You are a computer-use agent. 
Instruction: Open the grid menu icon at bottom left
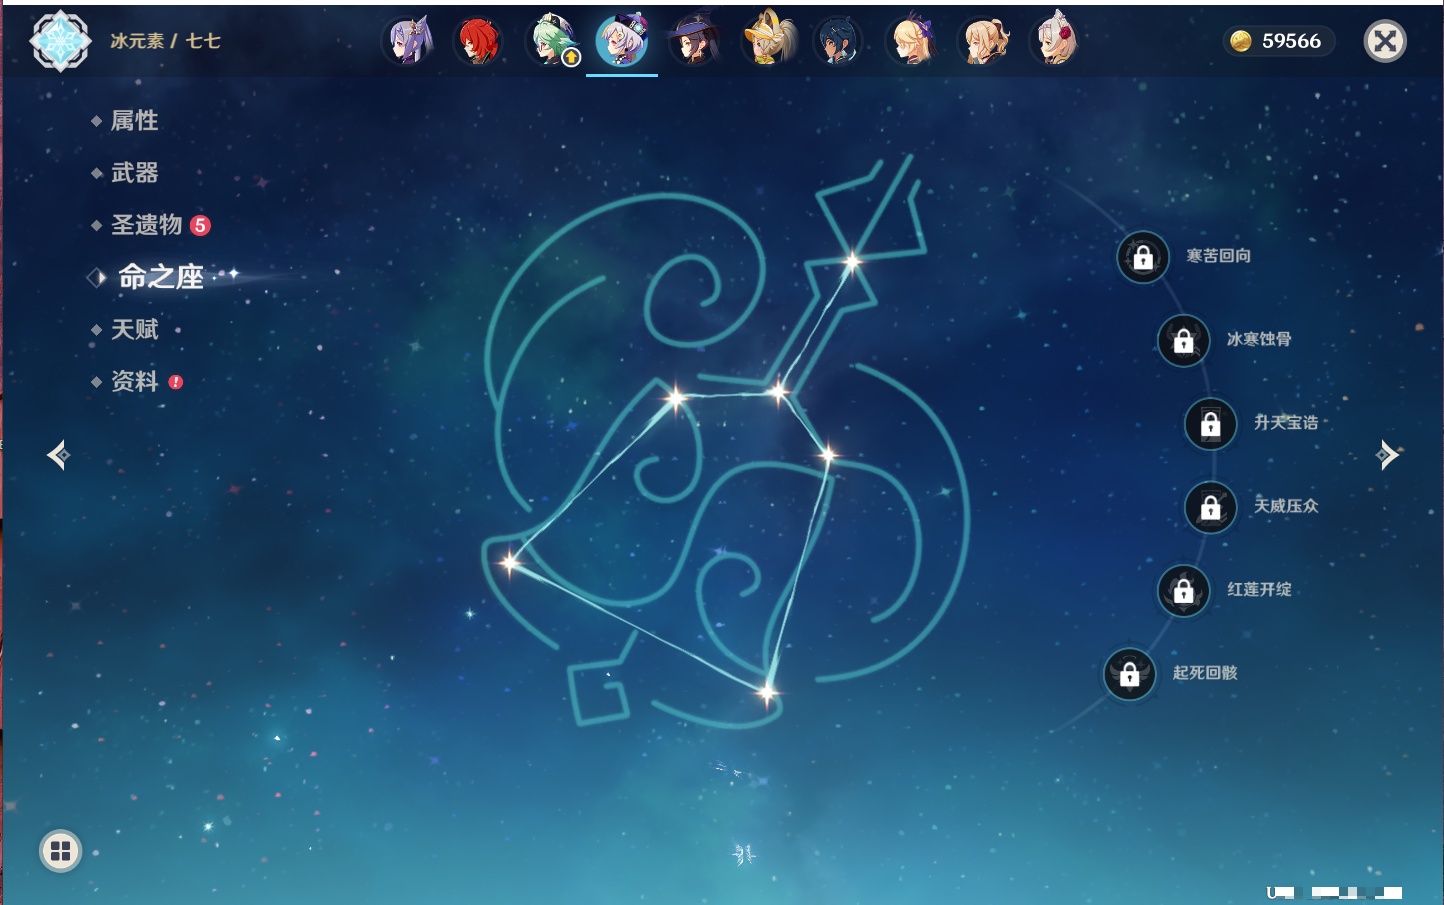point(60,851)
